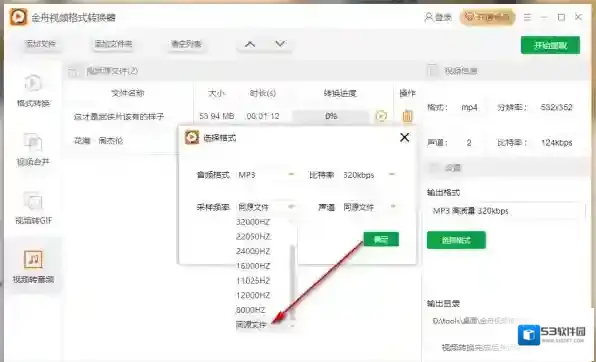The image size is (596, 362).
Task: Confirm the dialog with green 确定 button
Action: (x=381, y=239)
